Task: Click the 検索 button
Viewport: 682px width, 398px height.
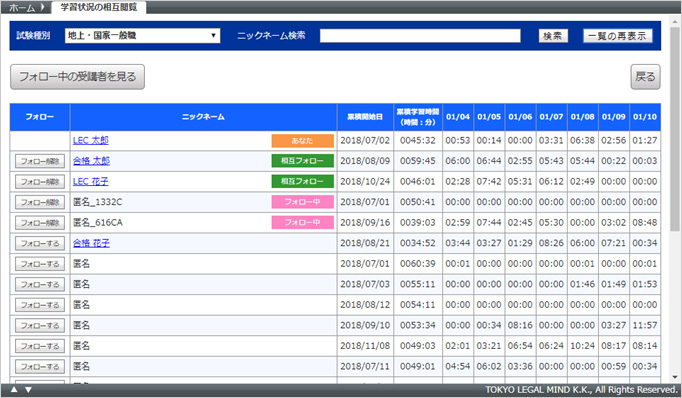Action: (x=553, y=36)
